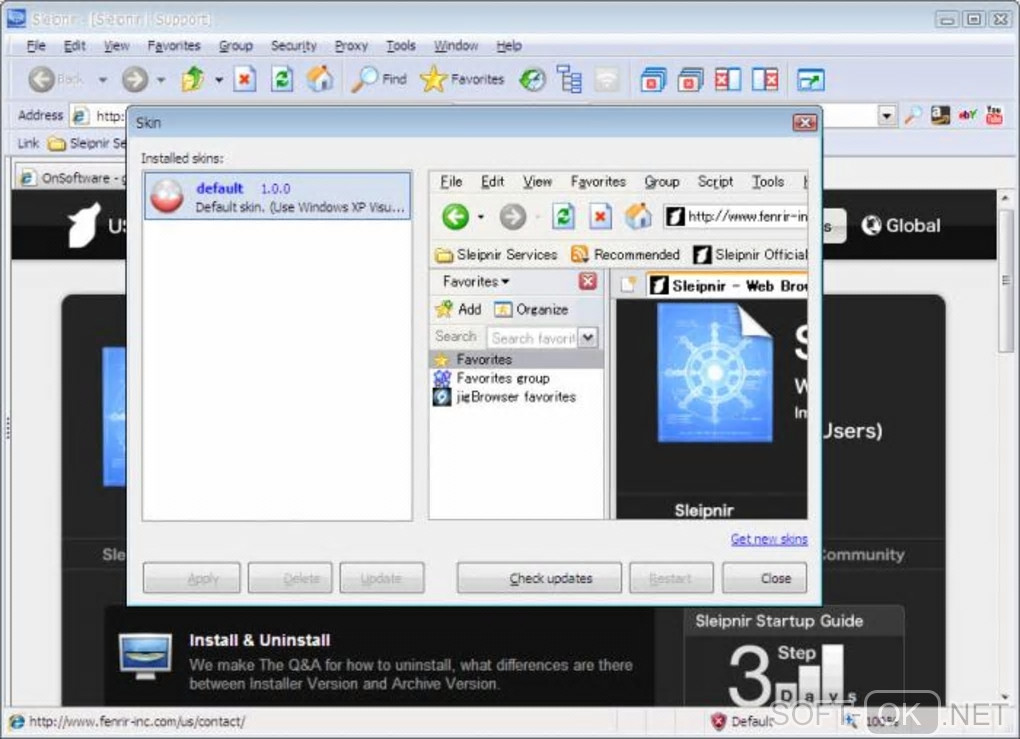This screenshot has height=739, width=1020.
Task: Click the eBay search icon
Action: [967, 116]
